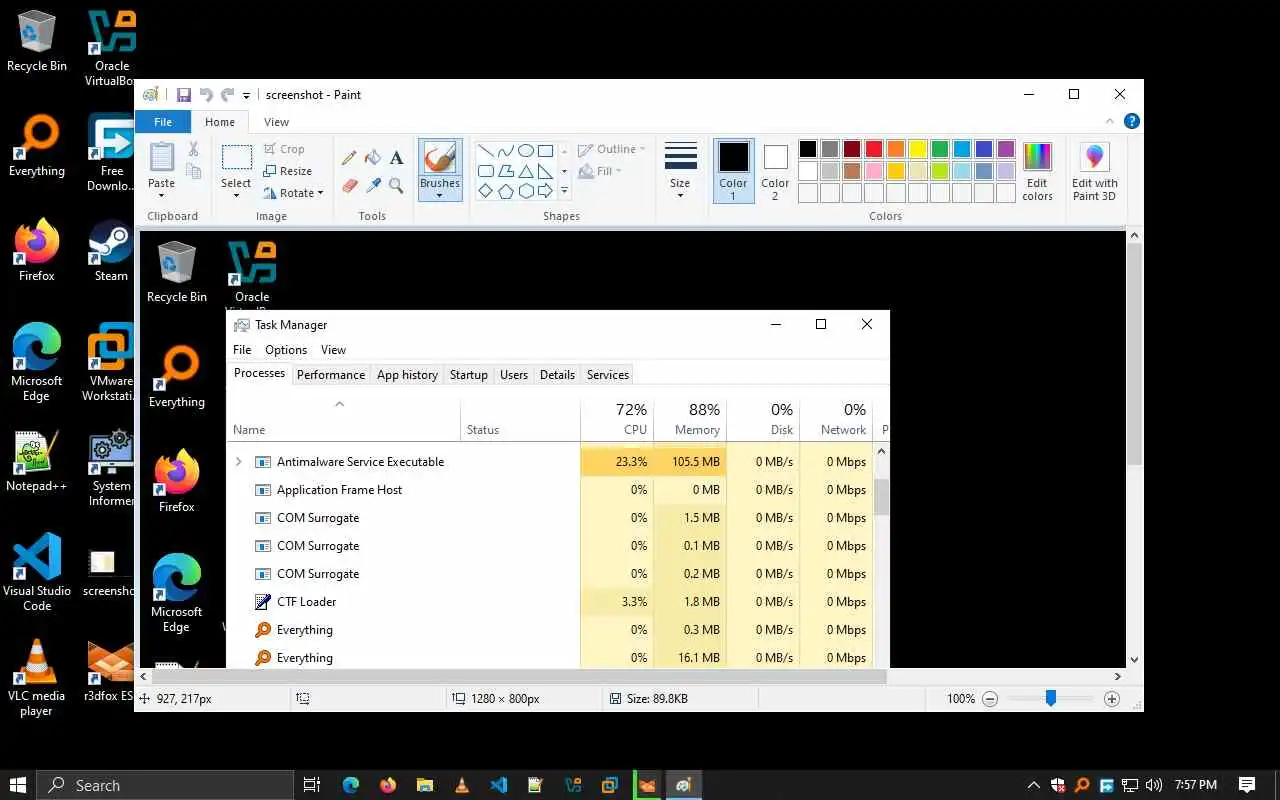Pick the green color swatch

click(940, 149)
